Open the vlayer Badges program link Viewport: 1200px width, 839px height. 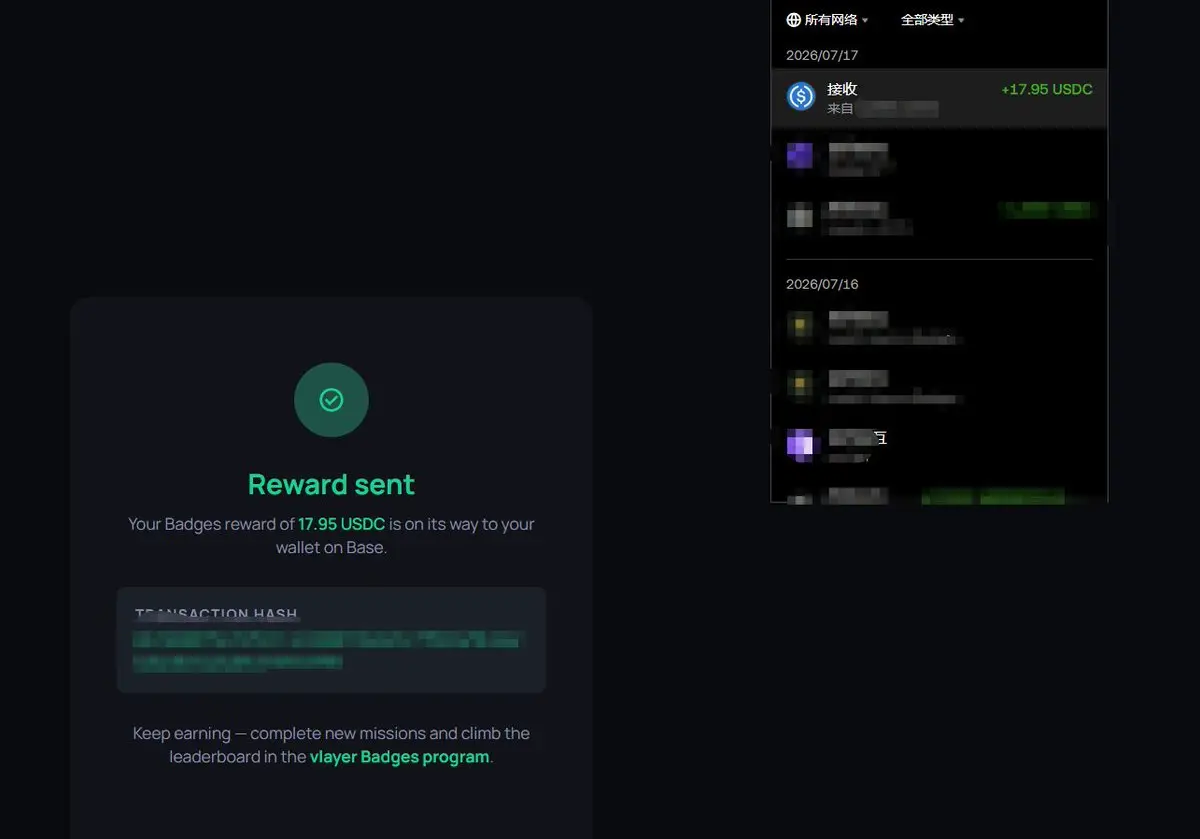pos(400,757)
